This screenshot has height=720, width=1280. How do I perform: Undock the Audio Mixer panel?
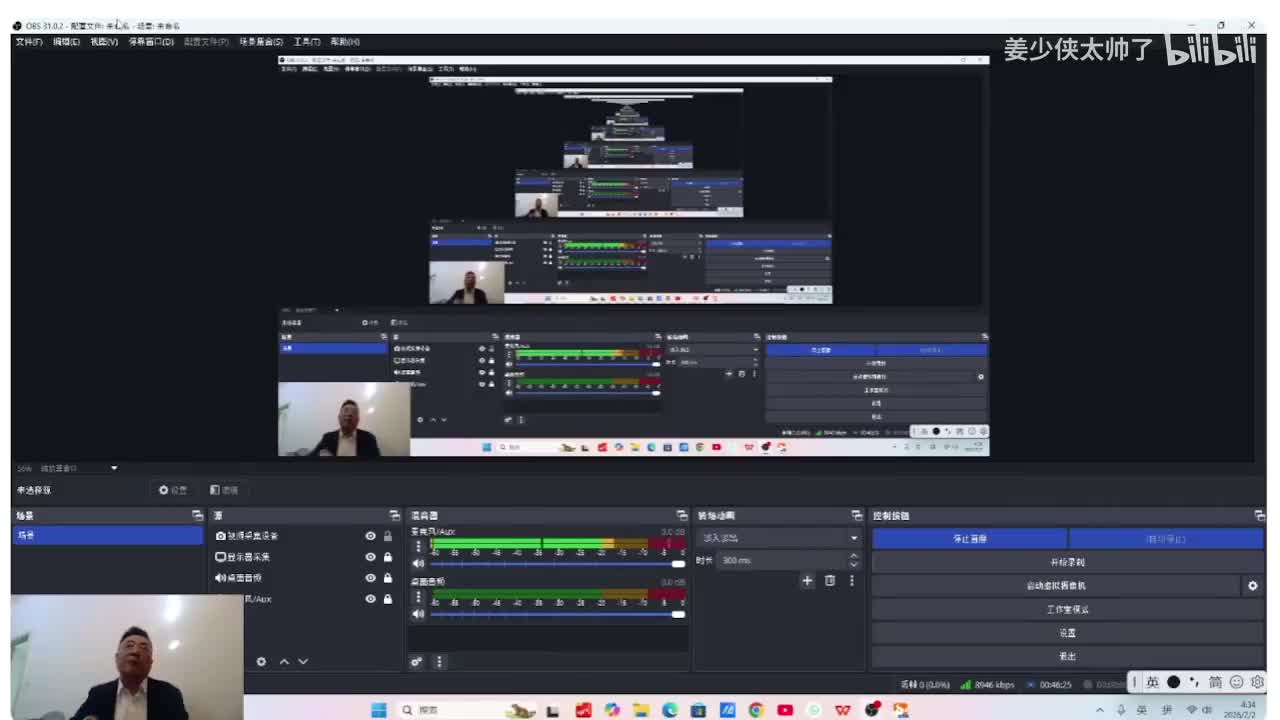click(682, 516)
